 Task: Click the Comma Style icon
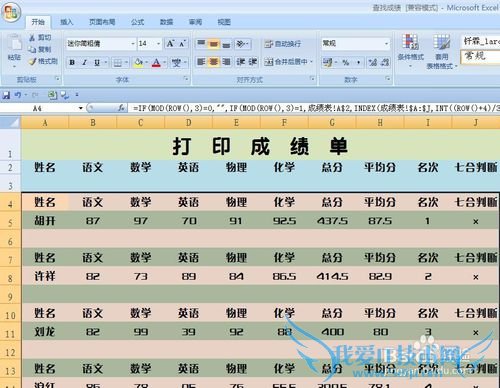tap(358, 62)
